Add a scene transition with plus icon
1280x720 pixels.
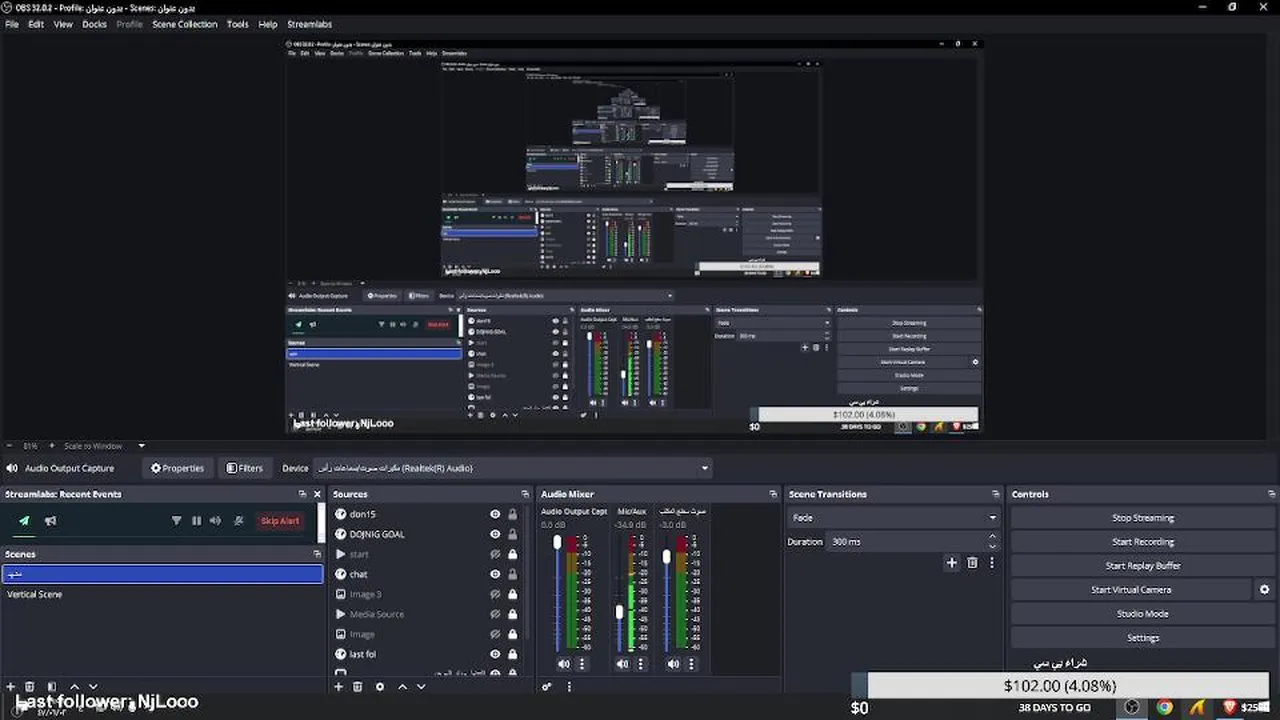tap(952, 563)
